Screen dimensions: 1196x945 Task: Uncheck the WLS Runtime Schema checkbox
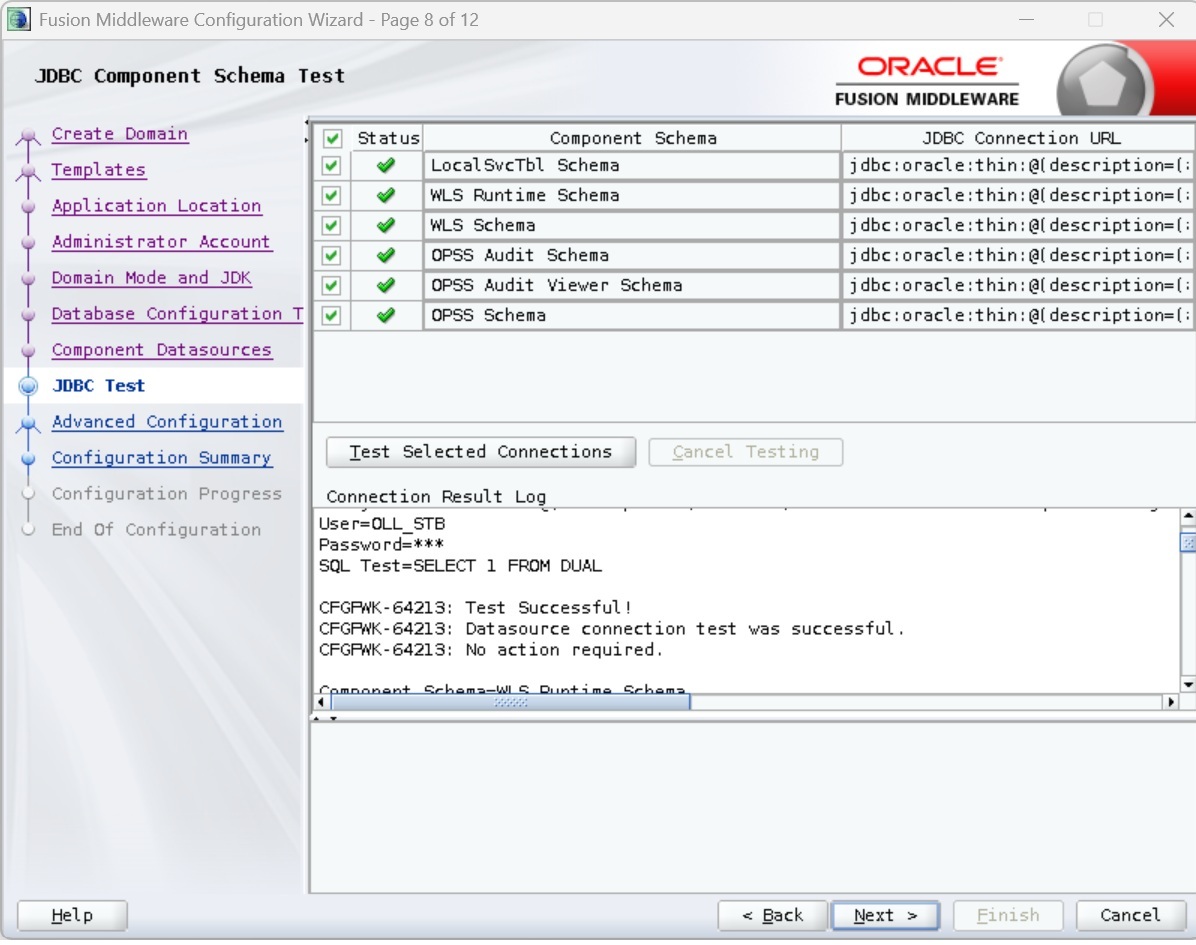pyautogui.click(x=332, y=196)
